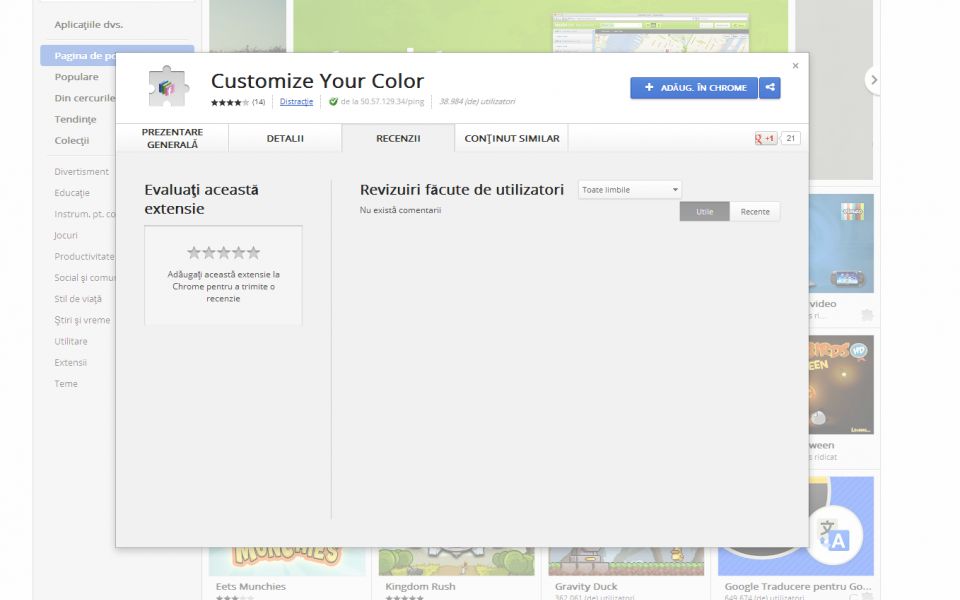This screenshot has height=600, width=960.
Task: Open the Distracție category link
Action: point(296,102)
